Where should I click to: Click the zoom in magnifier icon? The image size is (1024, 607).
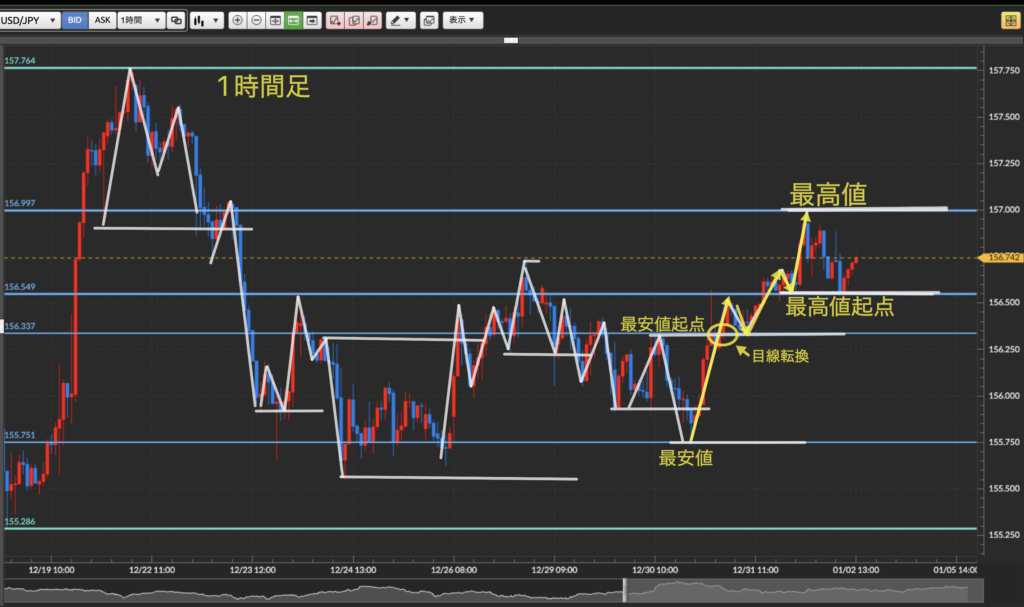click(x=237, y=20)
